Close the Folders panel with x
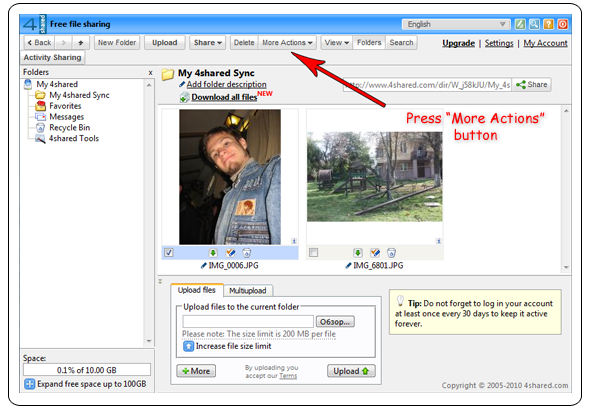 (150, 73)
